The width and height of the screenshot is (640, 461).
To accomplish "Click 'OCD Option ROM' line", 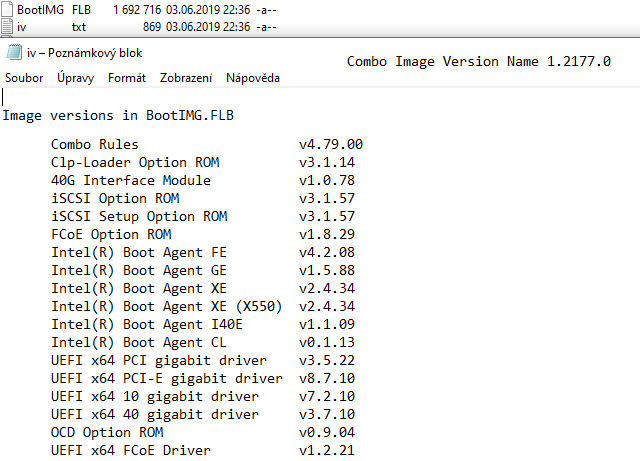I will coord(107,432).
